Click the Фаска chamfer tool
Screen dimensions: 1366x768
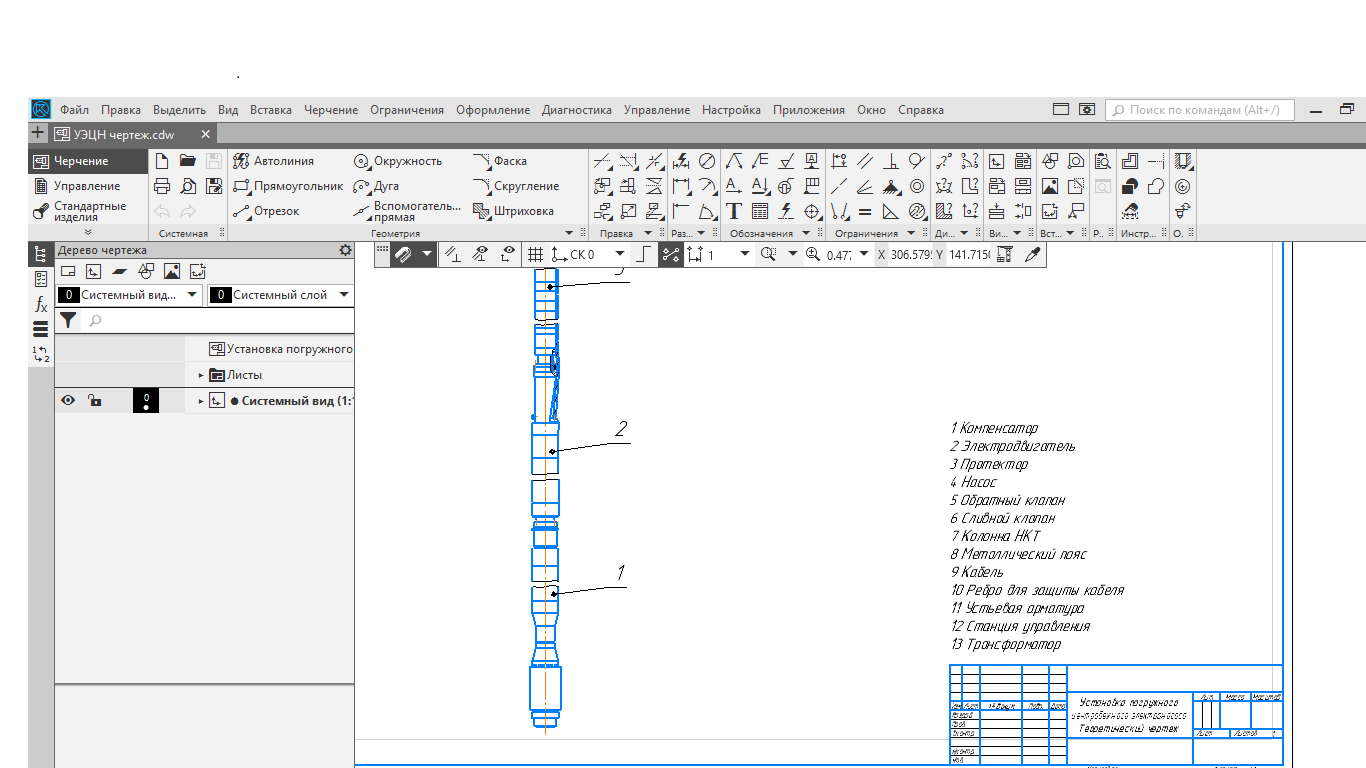(x=500, y=161)
